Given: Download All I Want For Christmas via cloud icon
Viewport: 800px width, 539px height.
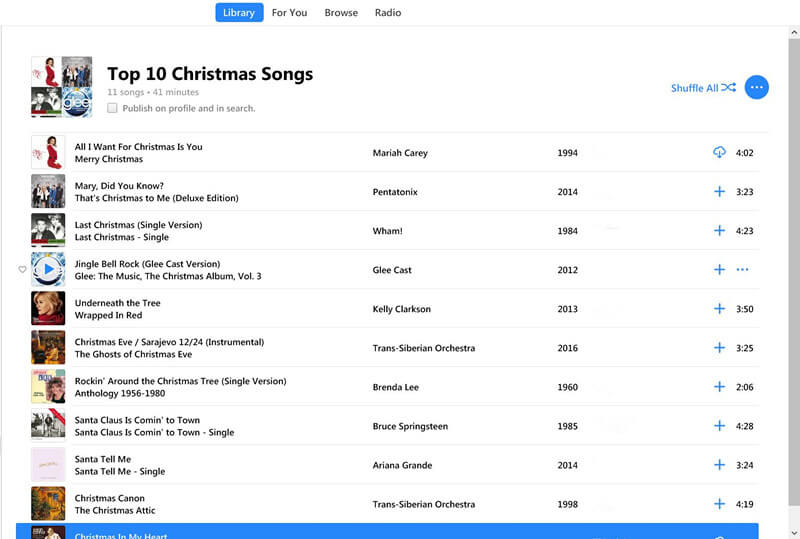Looking at the screenshot, I should pos(719,152).
